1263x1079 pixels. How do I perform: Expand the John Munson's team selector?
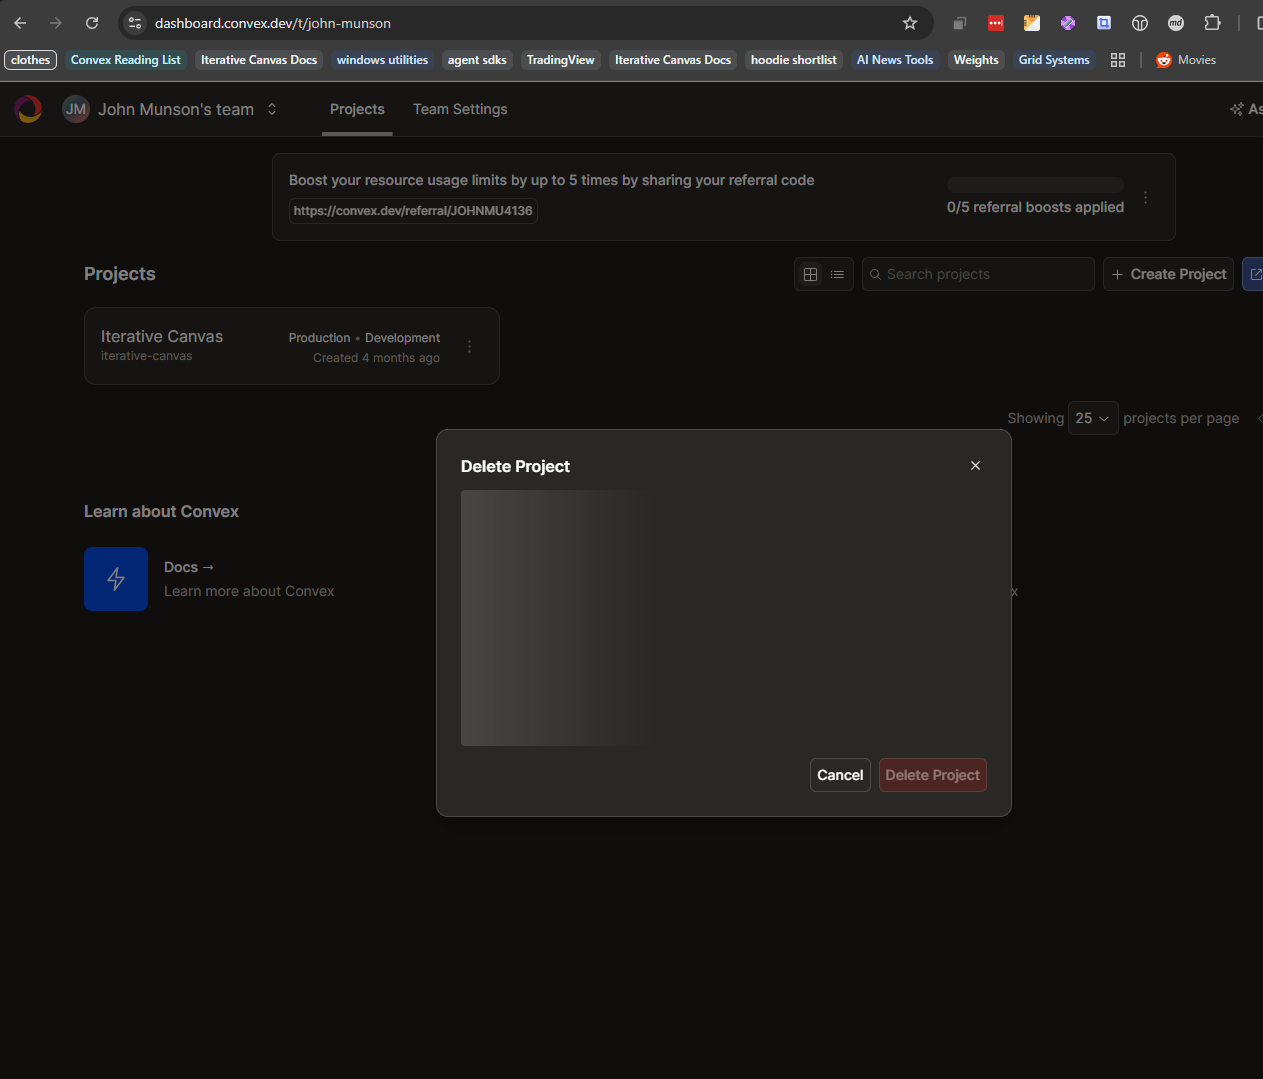point(272,109)
